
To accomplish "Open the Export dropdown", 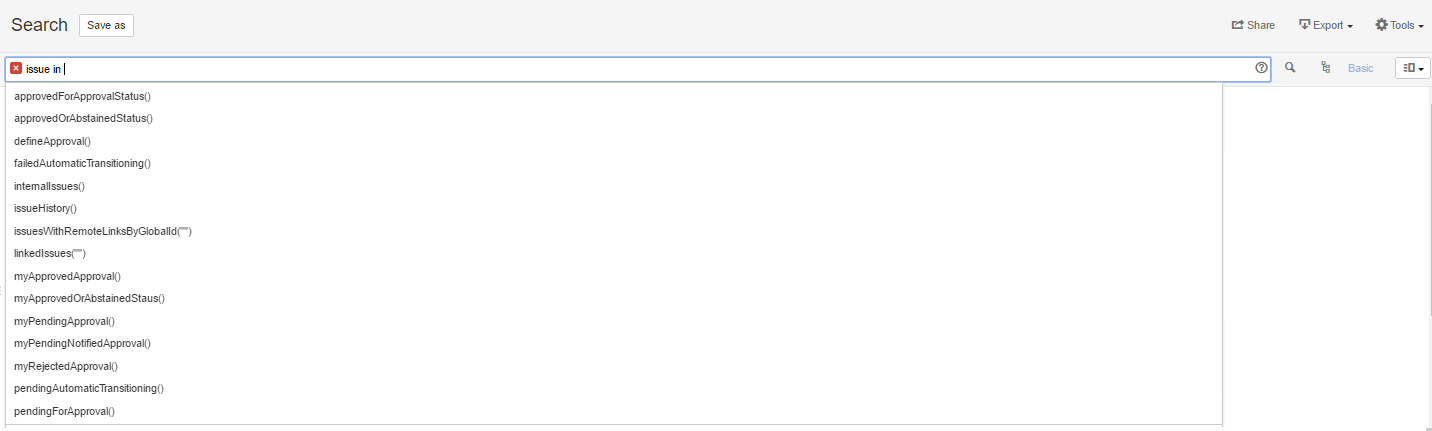I will [x=1325, y=25].
